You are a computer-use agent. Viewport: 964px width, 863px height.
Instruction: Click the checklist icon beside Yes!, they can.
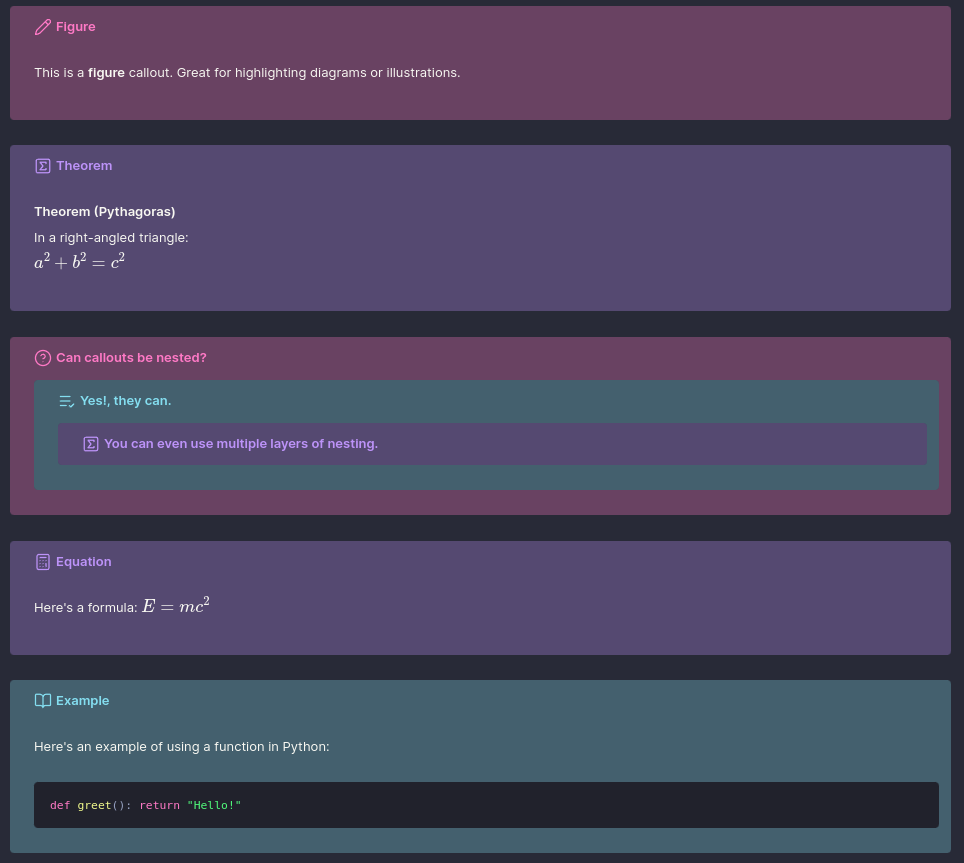tap(66, 401)
